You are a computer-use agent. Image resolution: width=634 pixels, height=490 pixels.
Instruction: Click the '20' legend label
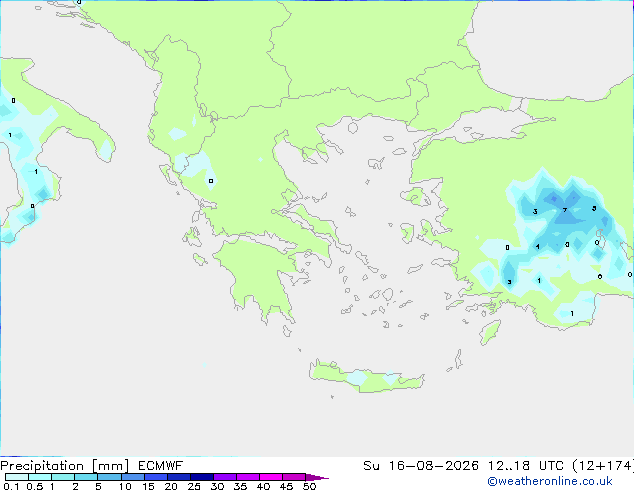(x=171, y=486)
